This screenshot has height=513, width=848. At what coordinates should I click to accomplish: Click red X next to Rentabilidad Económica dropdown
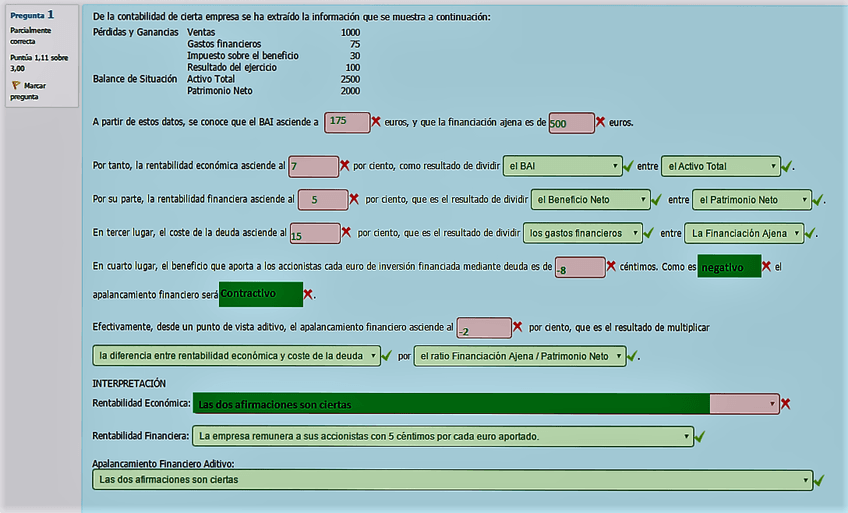point(786,404)
